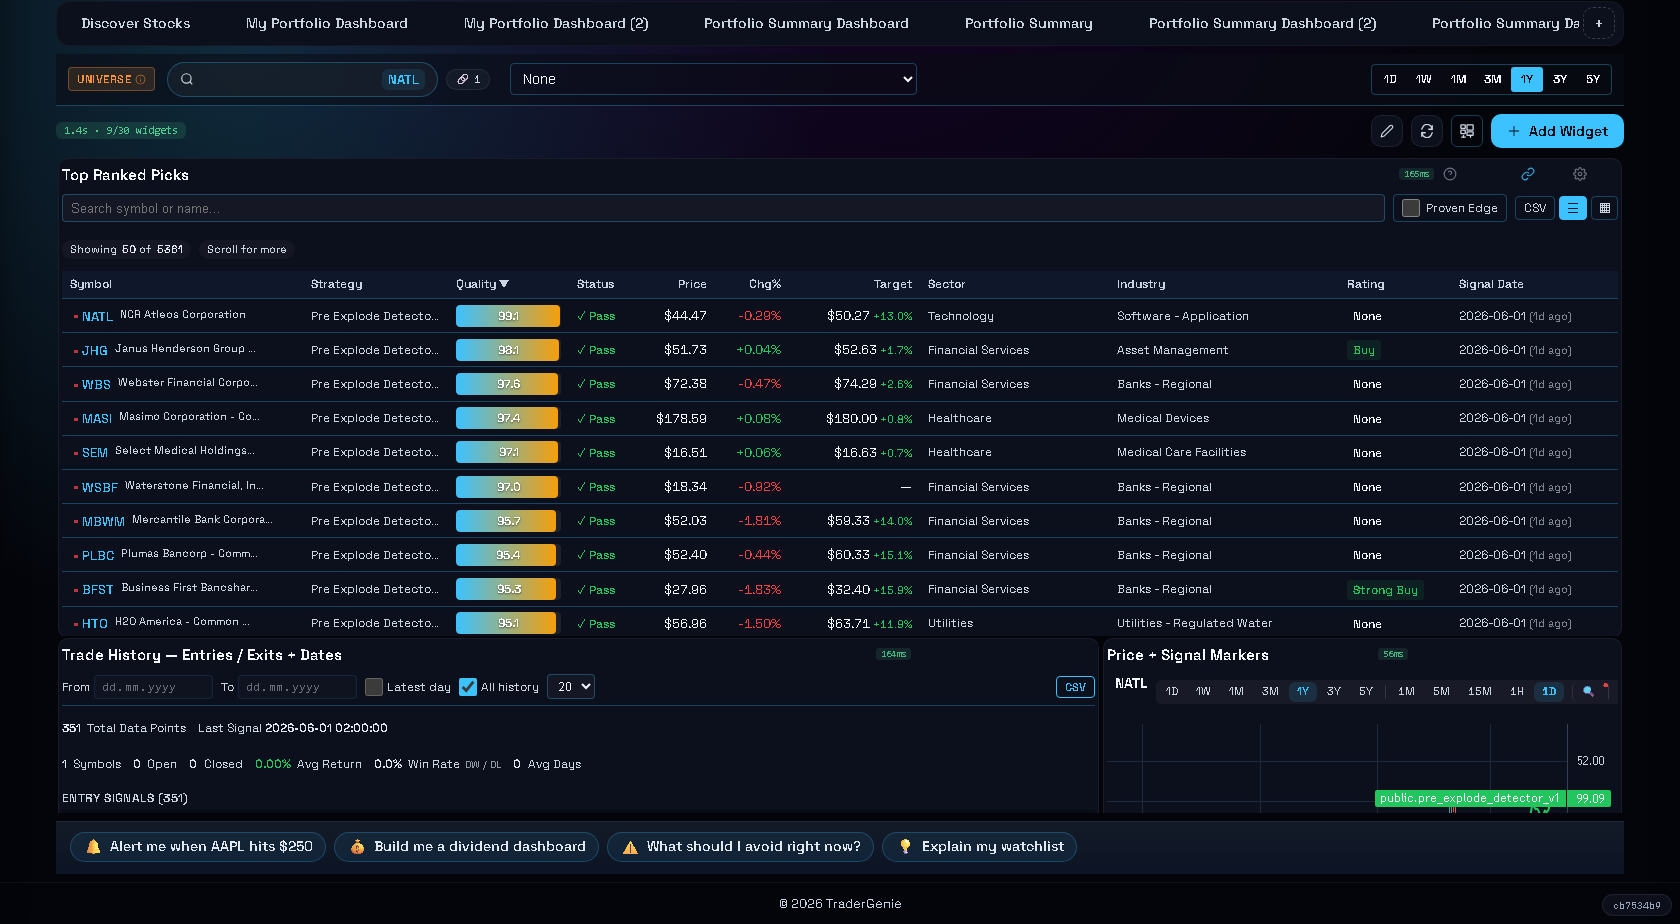The height and width of the screenshot is (924, 1680).
Task: Click NATL quality score bar 99.1
Action: click(508, 316)
